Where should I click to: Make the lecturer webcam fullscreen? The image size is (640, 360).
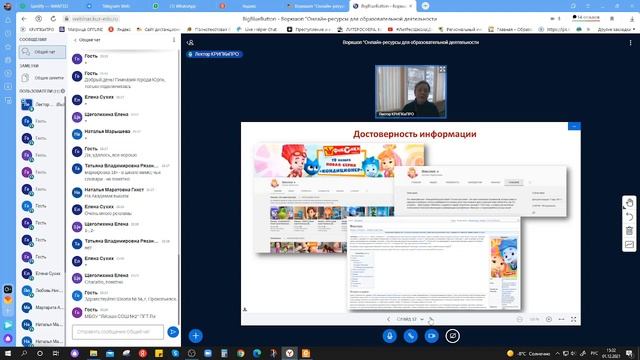(442, 69)
